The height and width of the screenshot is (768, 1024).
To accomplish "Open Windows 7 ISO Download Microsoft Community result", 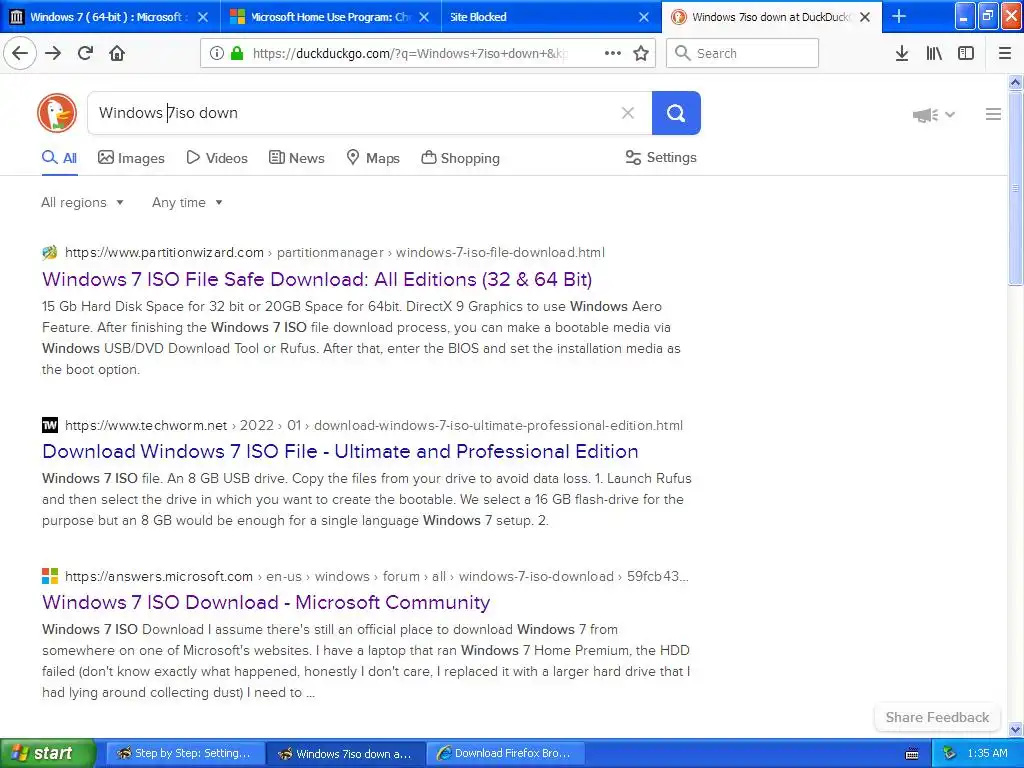I will (x=266, y=602).
